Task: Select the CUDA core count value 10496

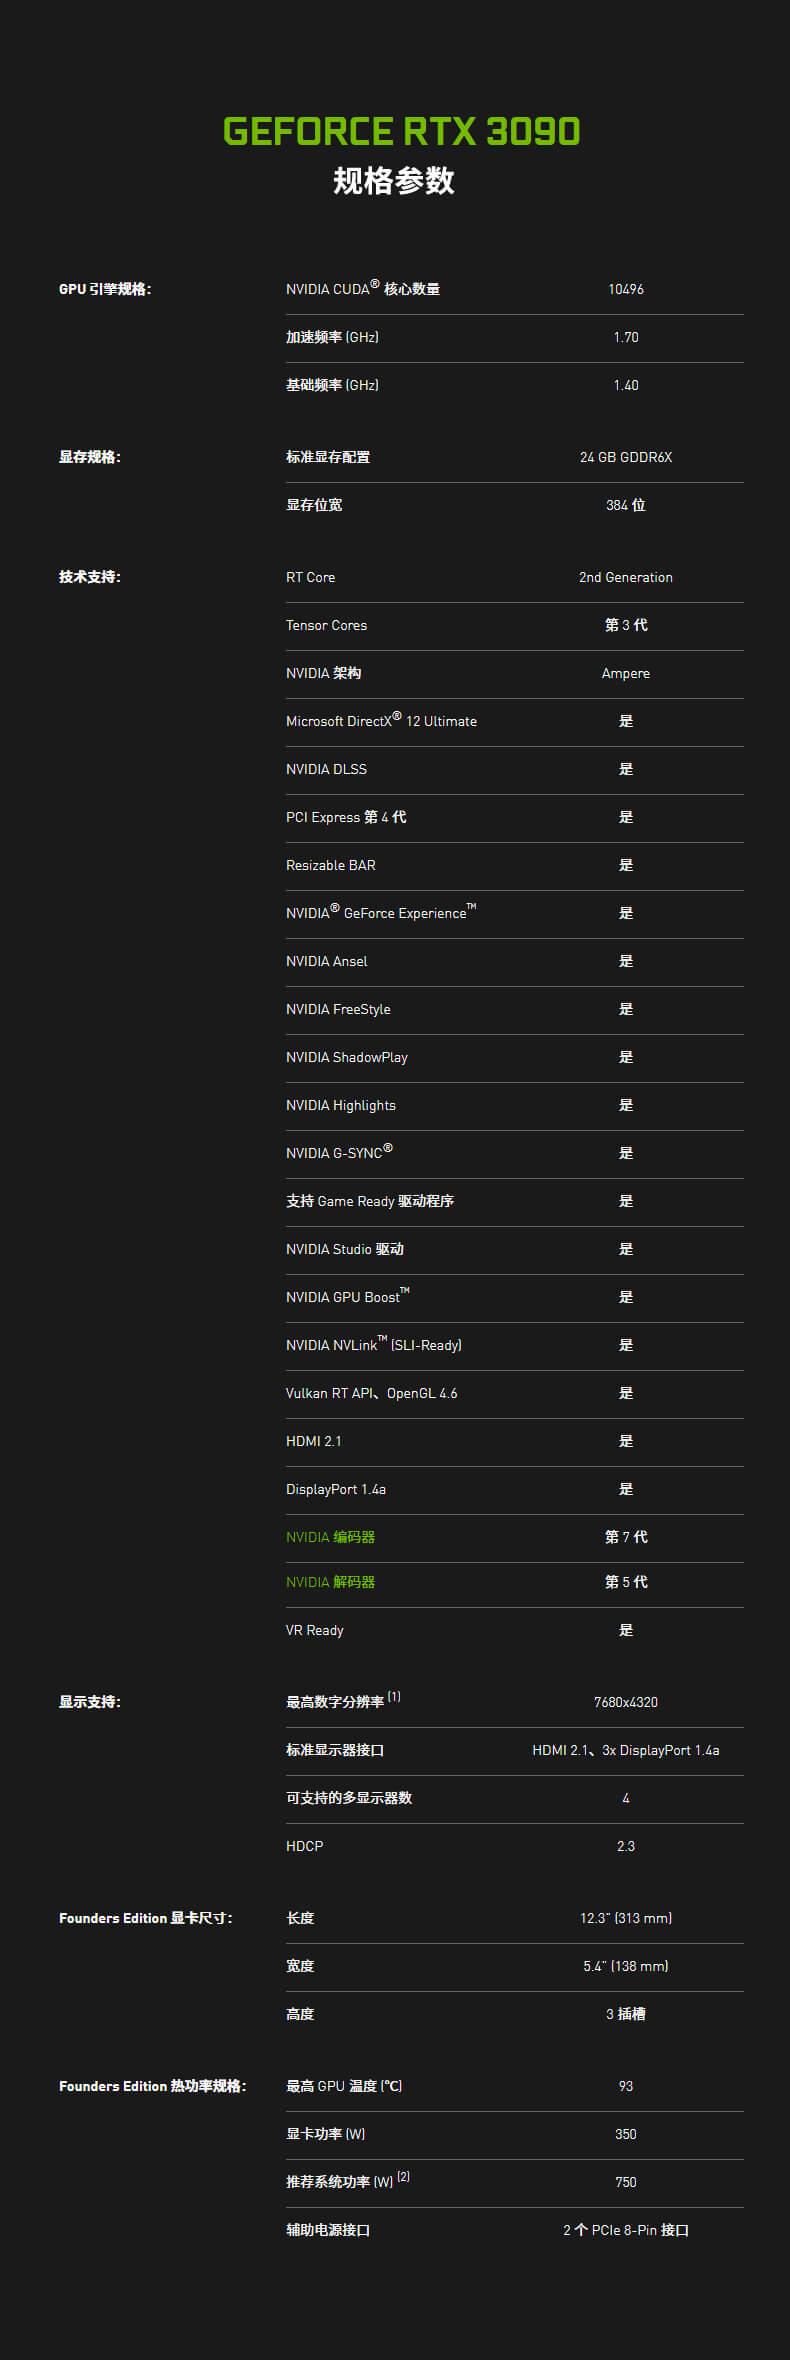Action: (625, 289)
